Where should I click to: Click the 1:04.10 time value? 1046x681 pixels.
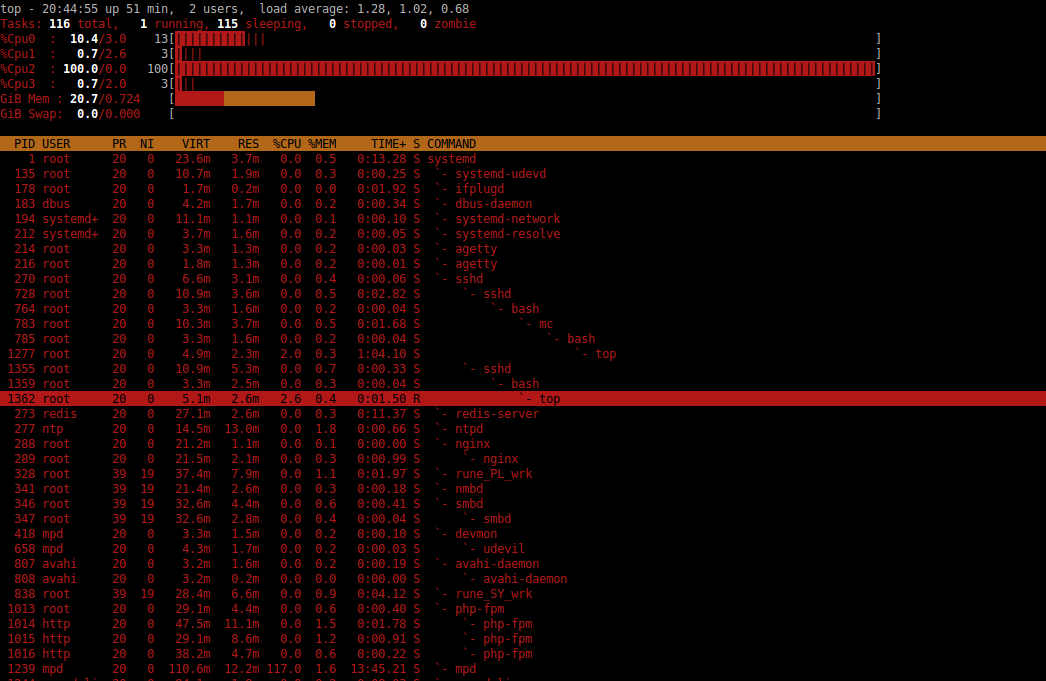[382, 354]
